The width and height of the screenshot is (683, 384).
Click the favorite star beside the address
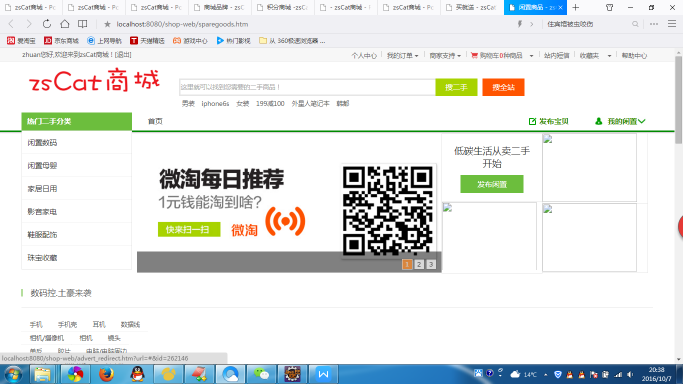pyautogui.click(x=107, y=24)
